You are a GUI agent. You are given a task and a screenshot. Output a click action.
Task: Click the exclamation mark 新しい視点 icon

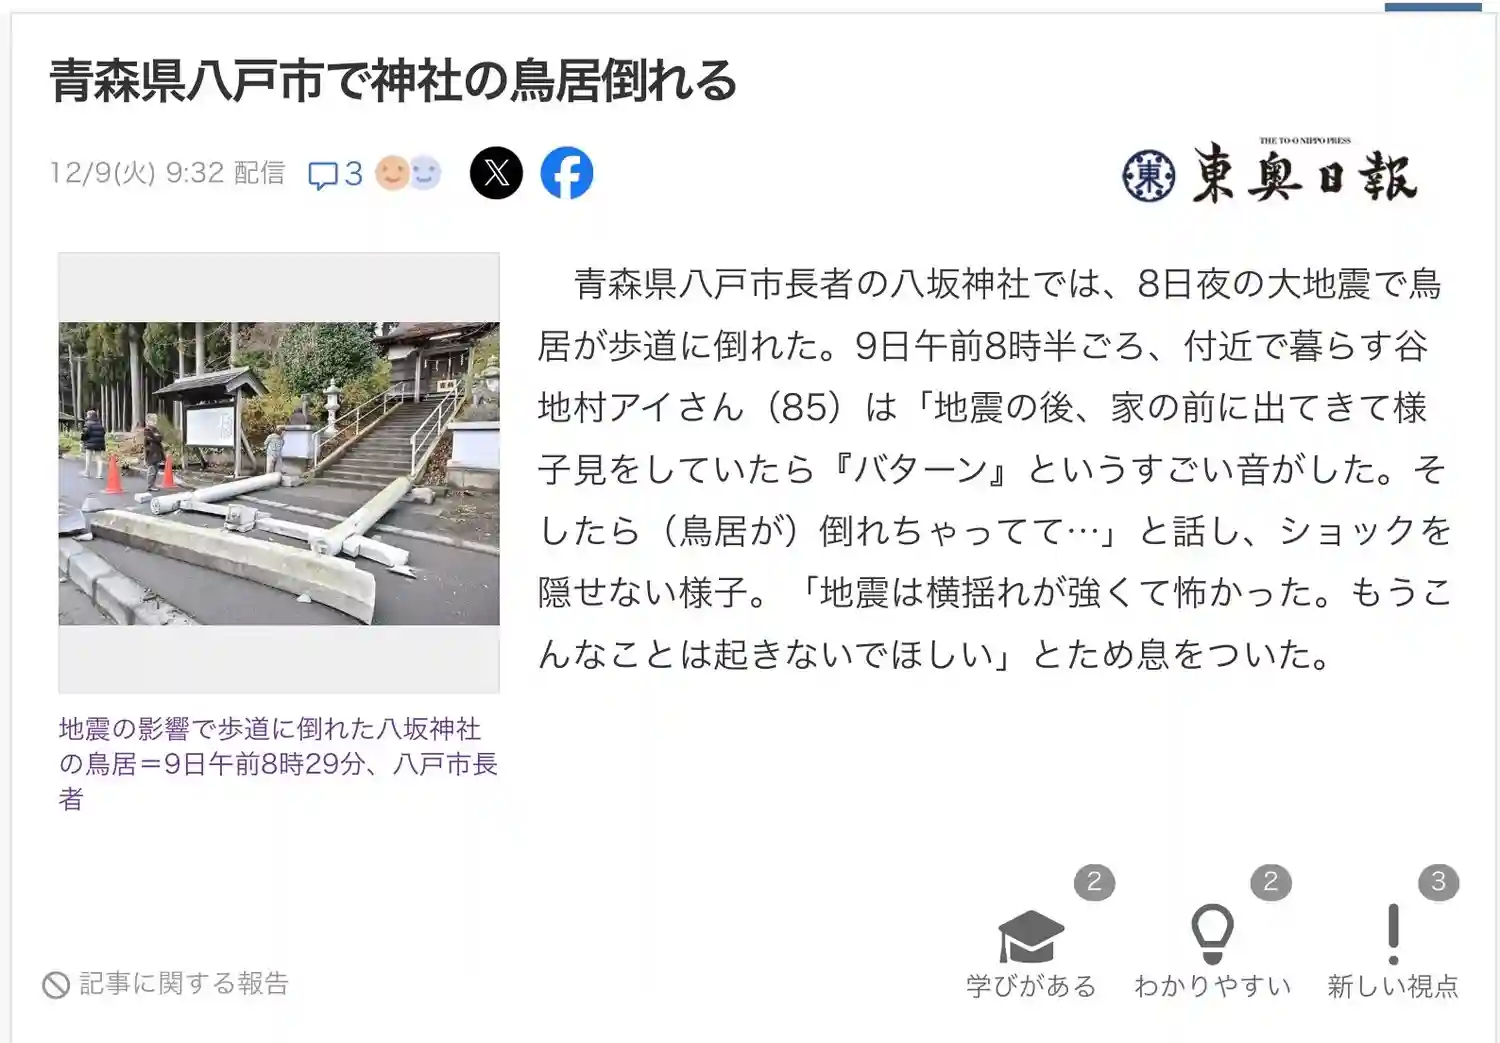click(x=1393, y=934)
